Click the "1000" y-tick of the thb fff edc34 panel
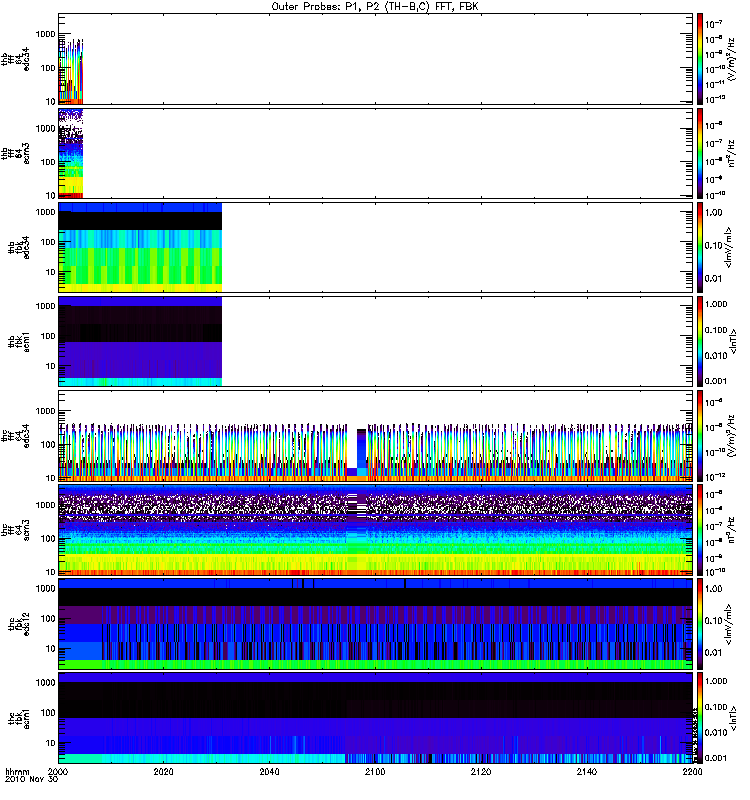Image resolution: width=750 pixels, height=800 pixels. point(45,34)
